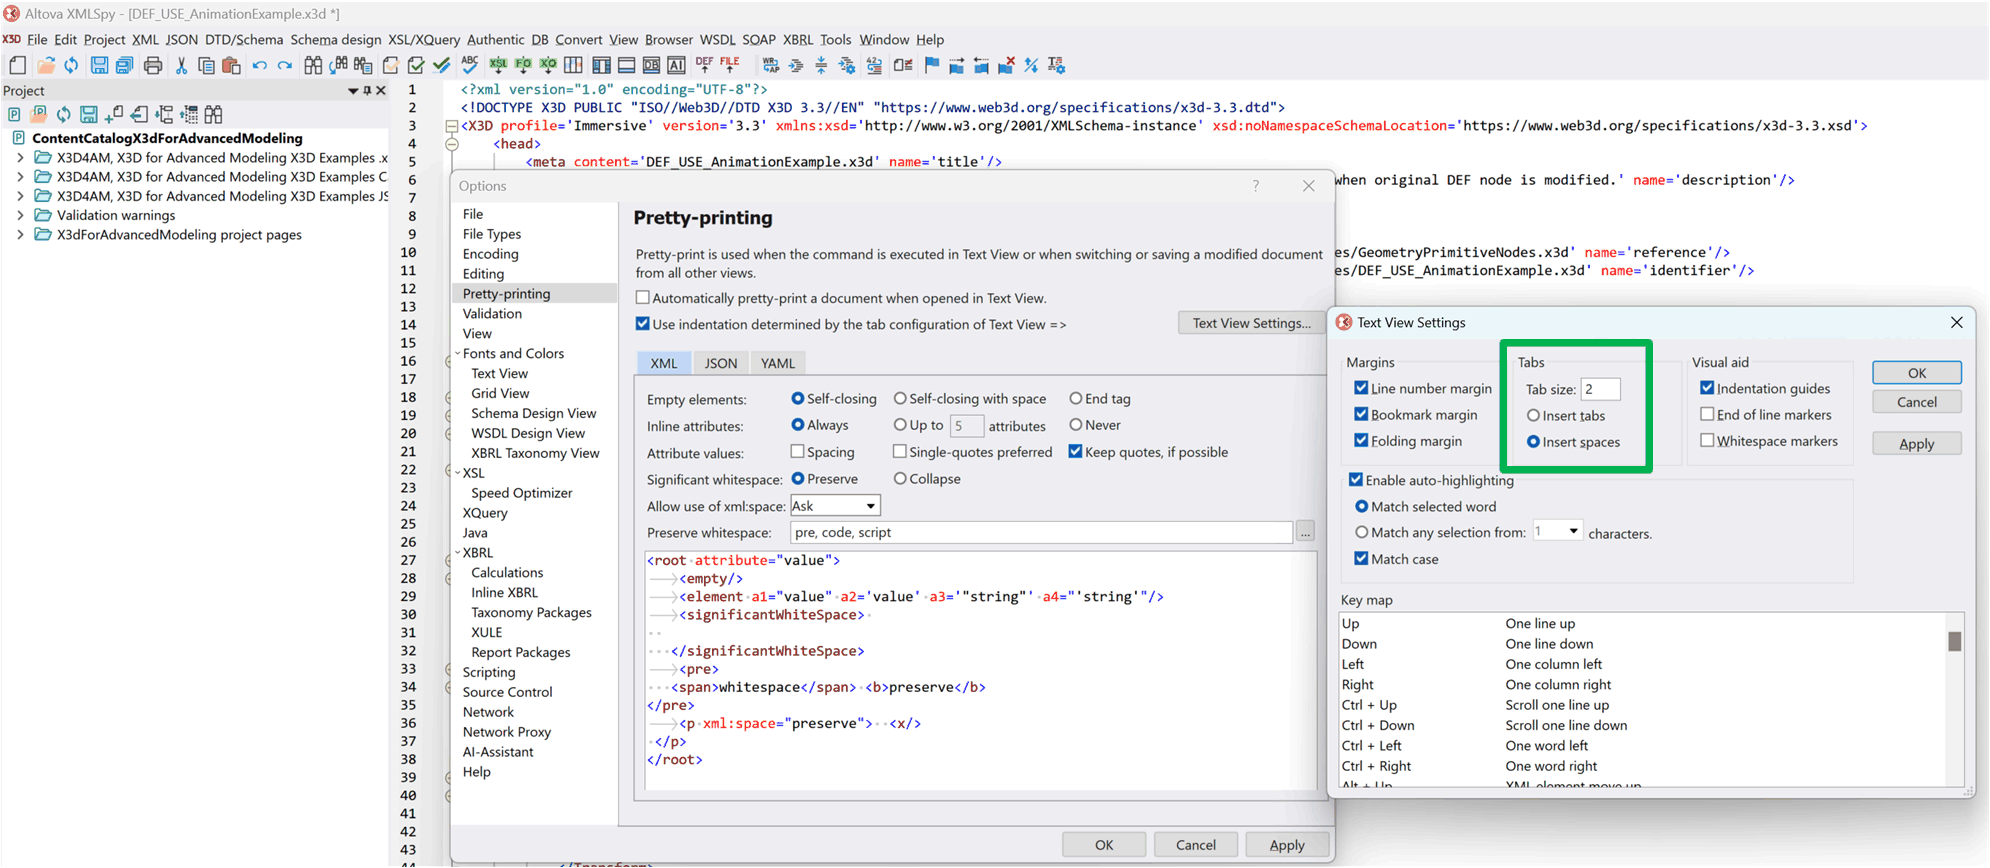The image size is (1990, 868).
Task: Click the Print icon in the toolbar
Action: pyautogui.click(x=153, y=66)
